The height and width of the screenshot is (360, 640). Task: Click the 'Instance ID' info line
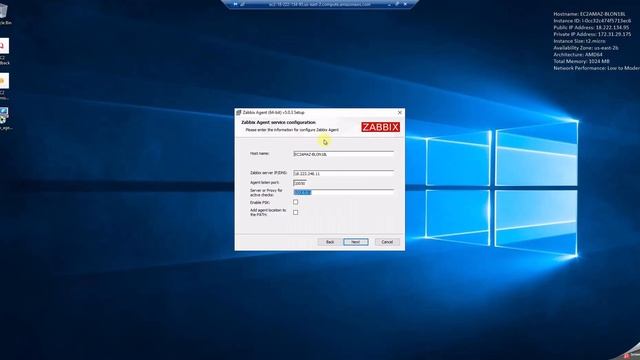click(x=592, y=20)
